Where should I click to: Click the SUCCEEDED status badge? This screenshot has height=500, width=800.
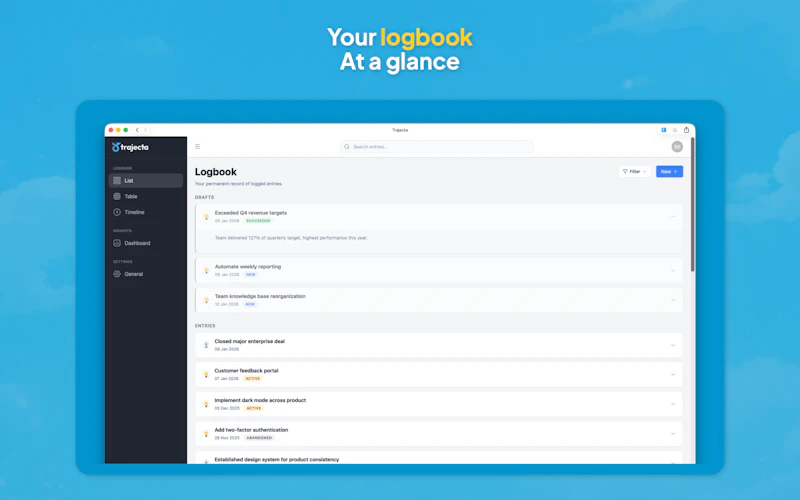click(258, 221)
